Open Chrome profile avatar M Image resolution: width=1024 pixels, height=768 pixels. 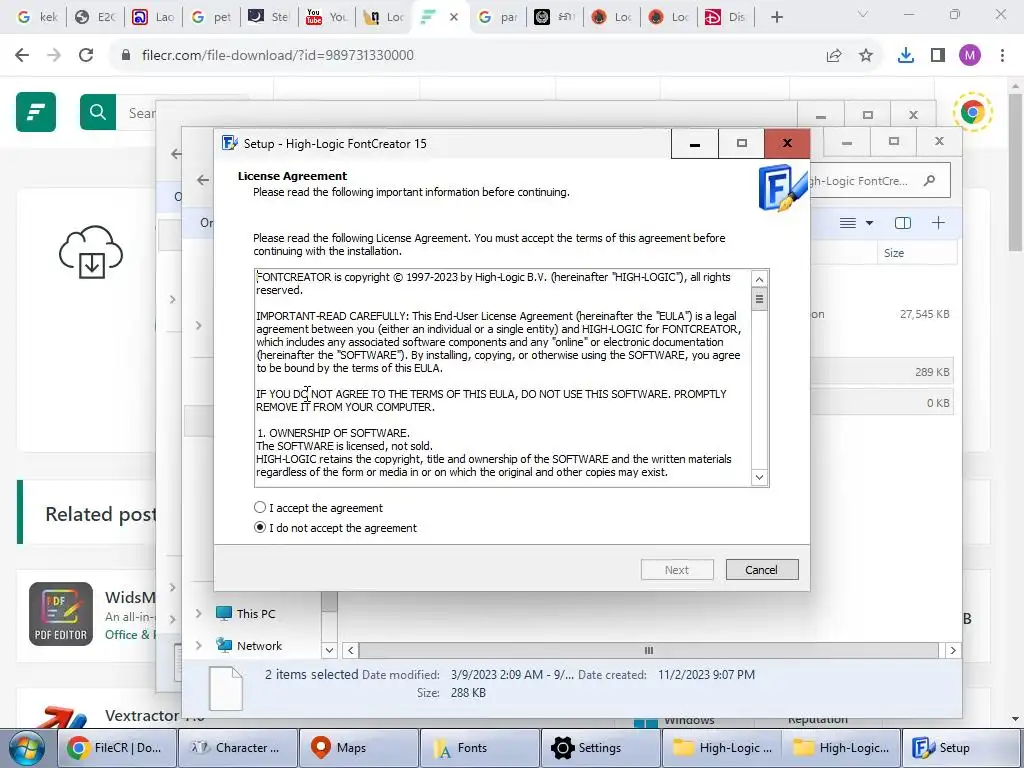pyautogui.click(x=970, y=56)
